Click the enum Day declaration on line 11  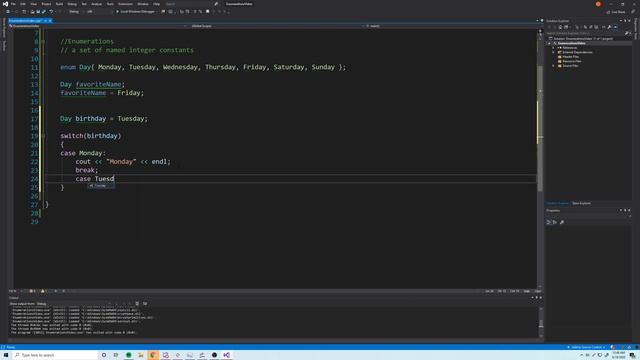click(203, 67)
